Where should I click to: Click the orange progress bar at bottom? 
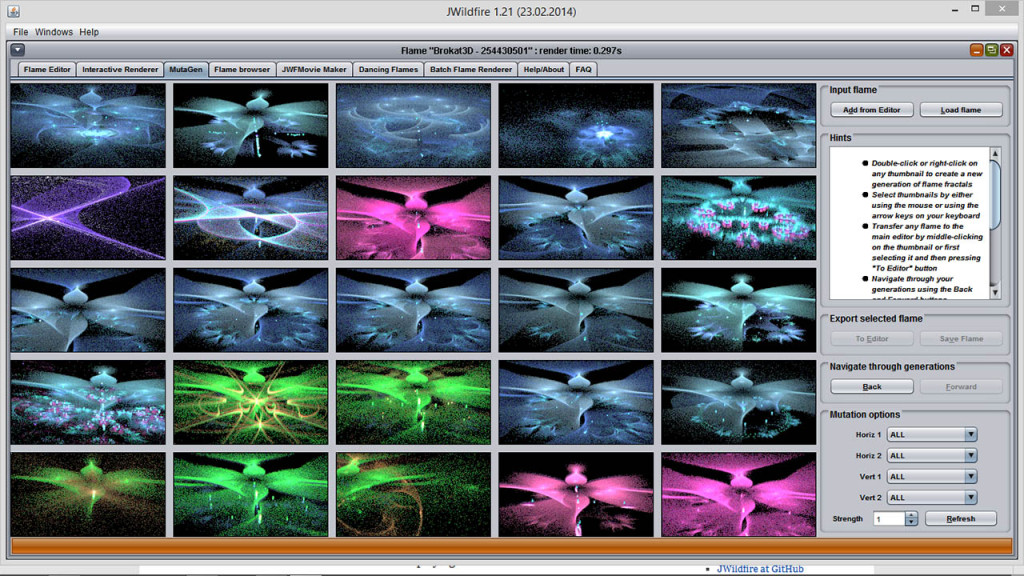coord(511,546)
